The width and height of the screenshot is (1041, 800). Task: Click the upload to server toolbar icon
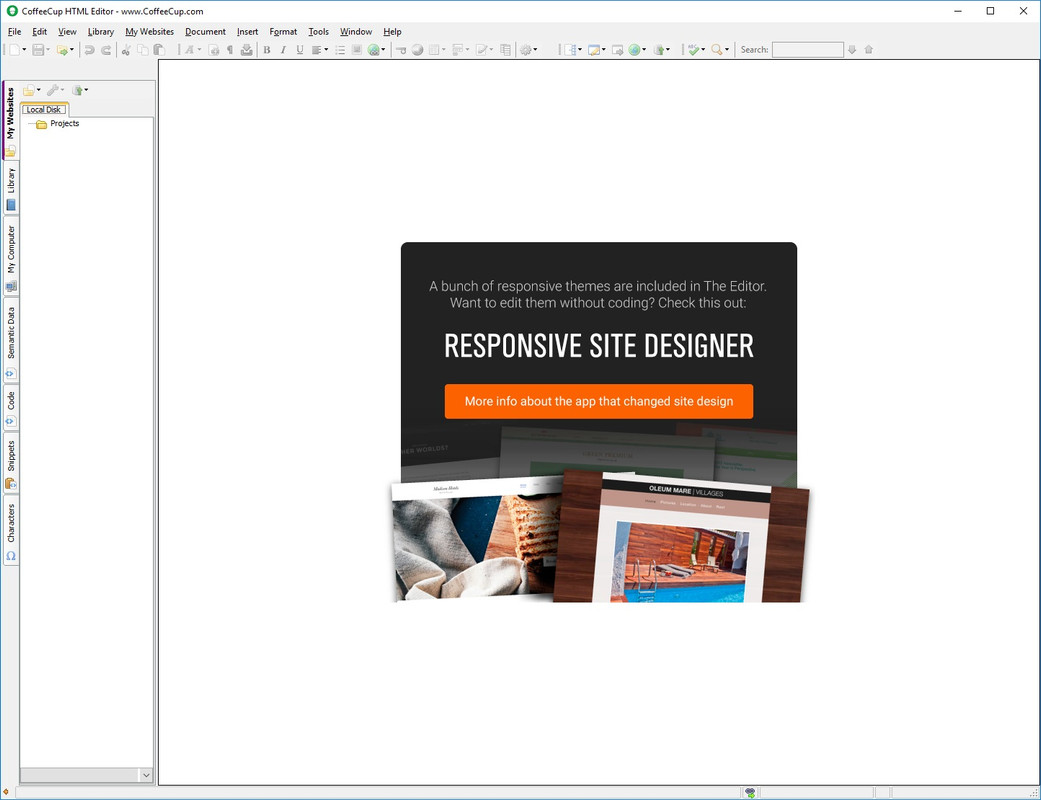(x=659, y=50)
